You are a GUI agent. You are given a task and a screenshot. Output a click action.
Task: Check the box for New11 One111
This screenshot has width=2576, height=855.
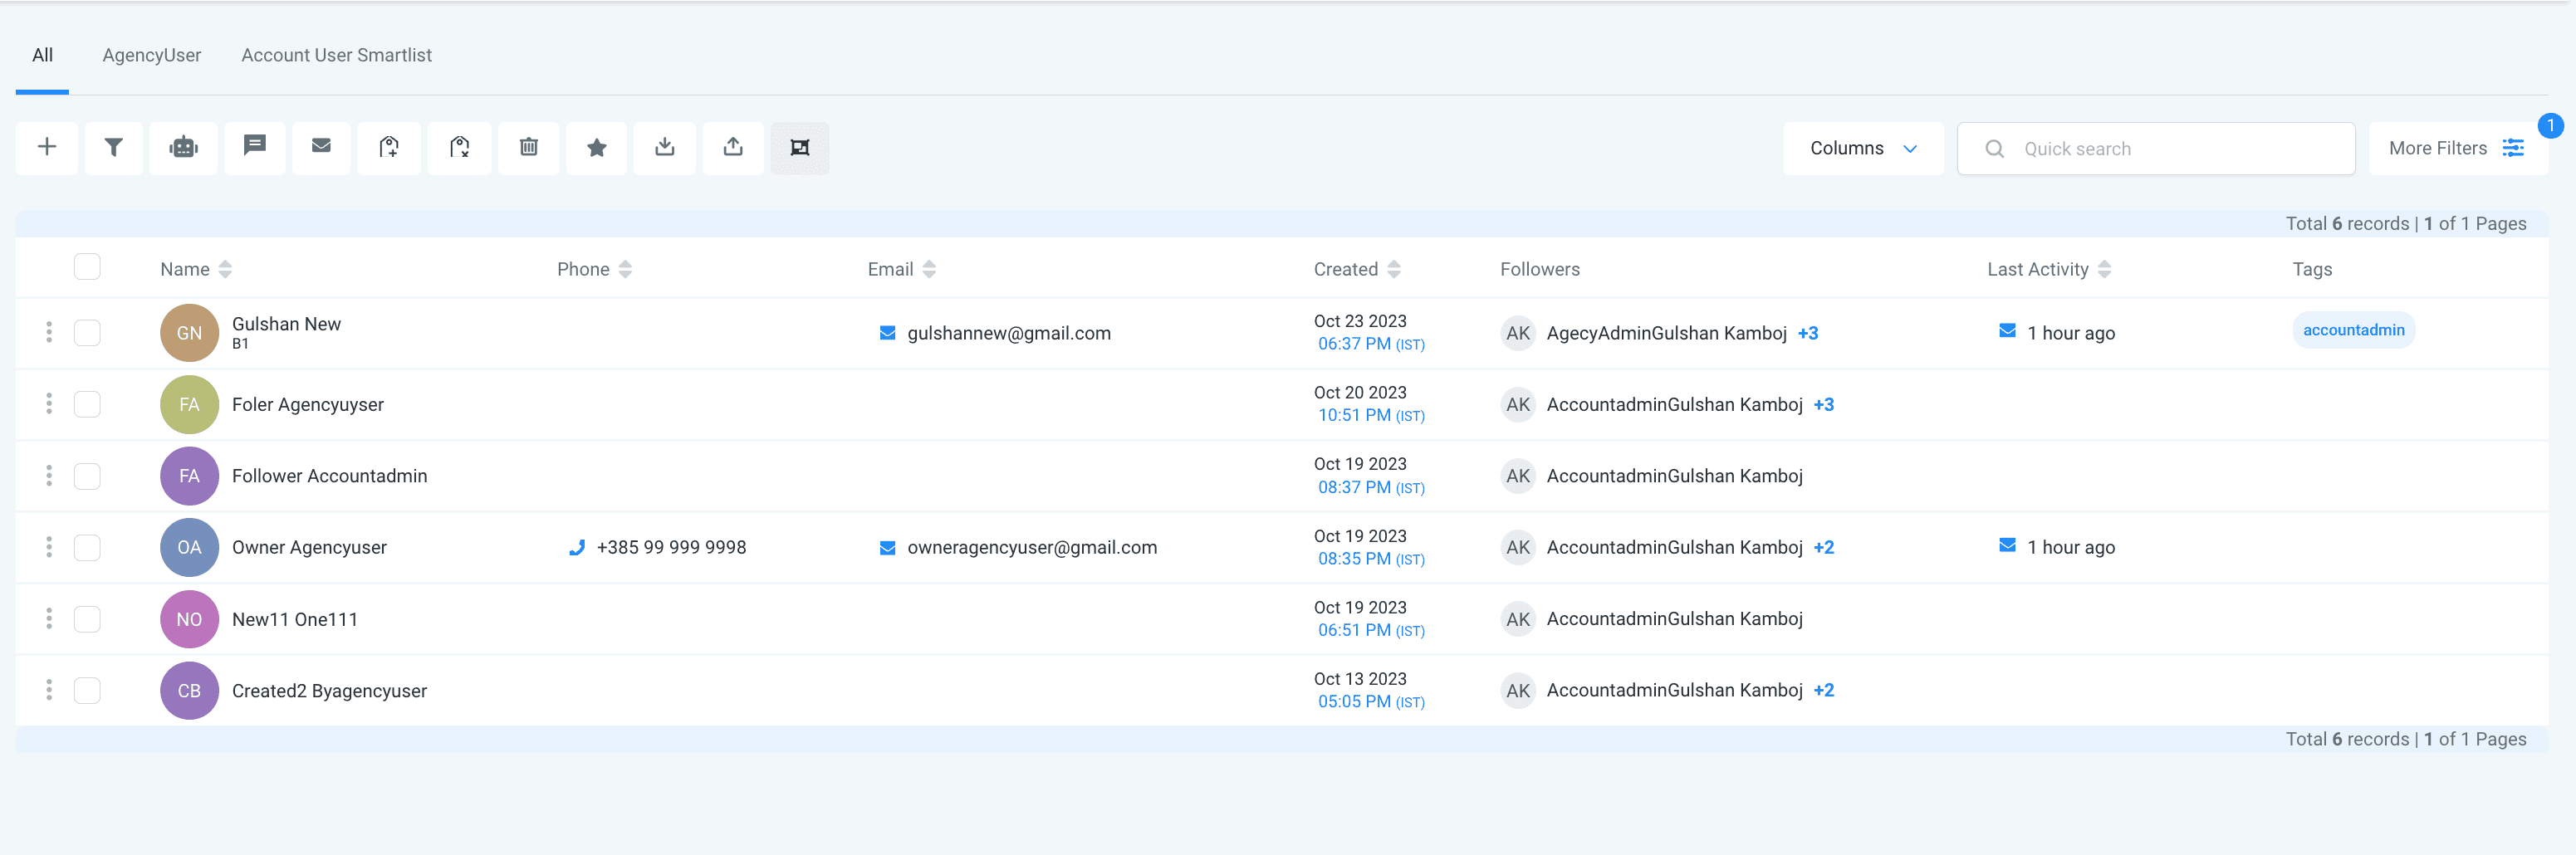[x=87, y=618]
